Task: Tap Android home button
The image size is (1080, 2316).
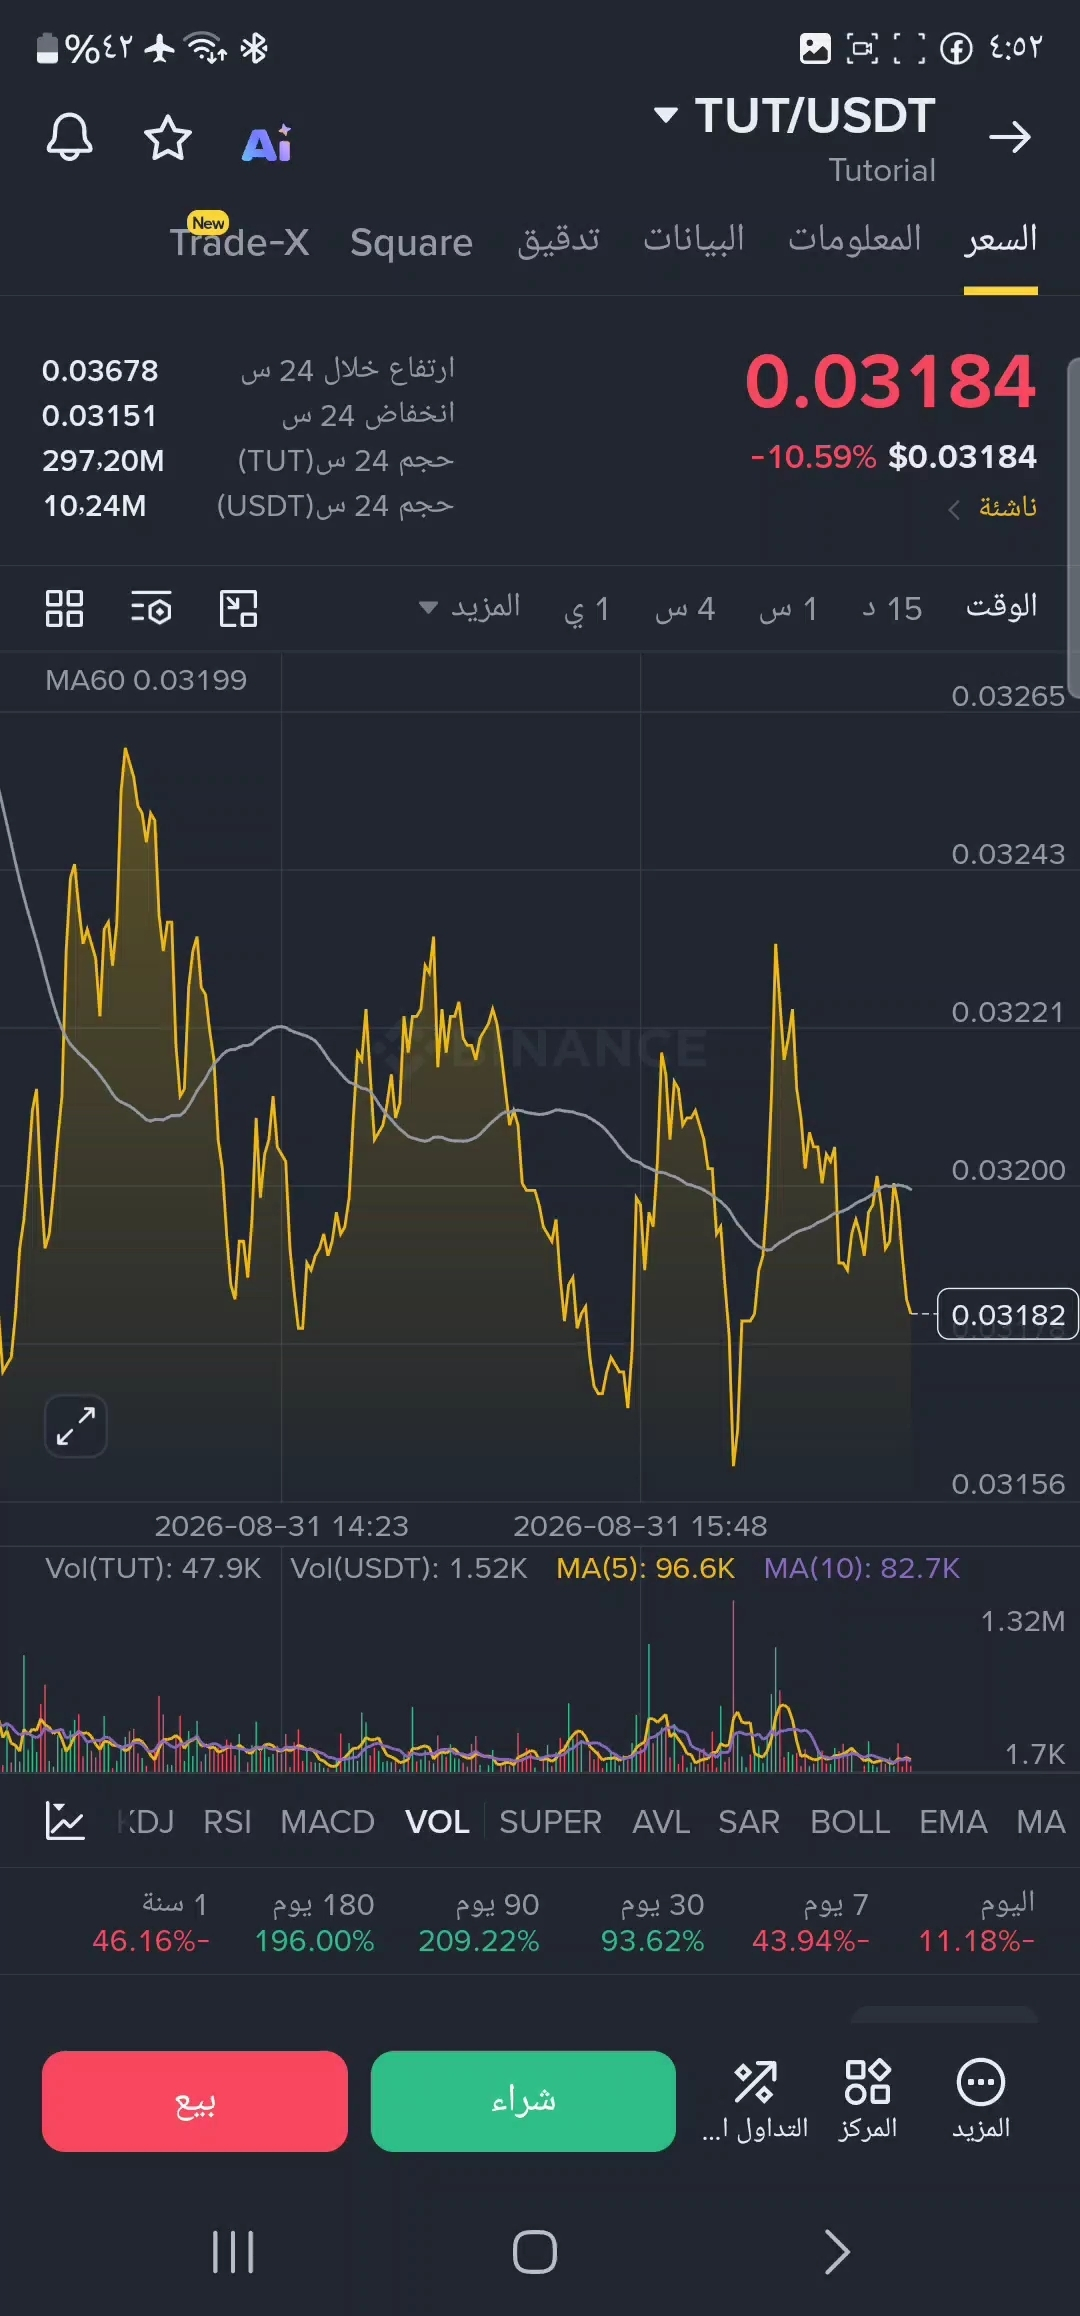Action: 535,2252
